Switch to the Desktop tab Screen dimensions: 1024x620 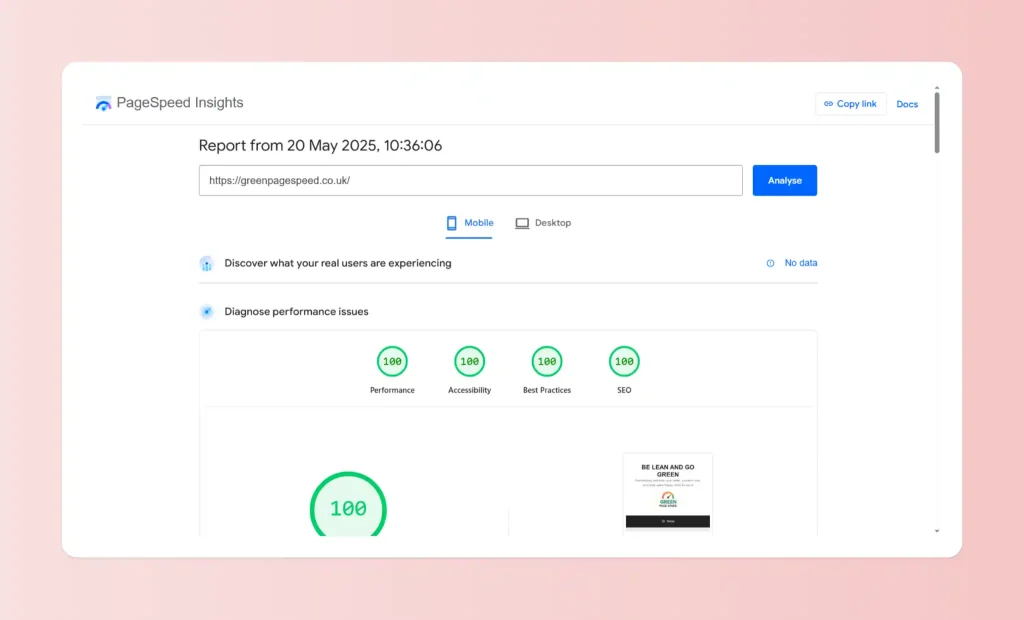[544, 223]
